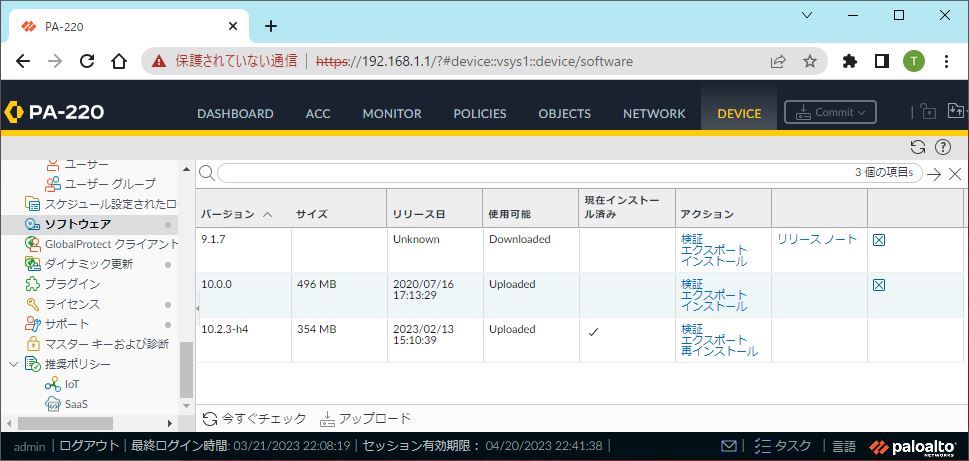Open the tab search chevron in title bar
Image resolution: width=969 pixels, height=461 pixels.
coord(807,16)
